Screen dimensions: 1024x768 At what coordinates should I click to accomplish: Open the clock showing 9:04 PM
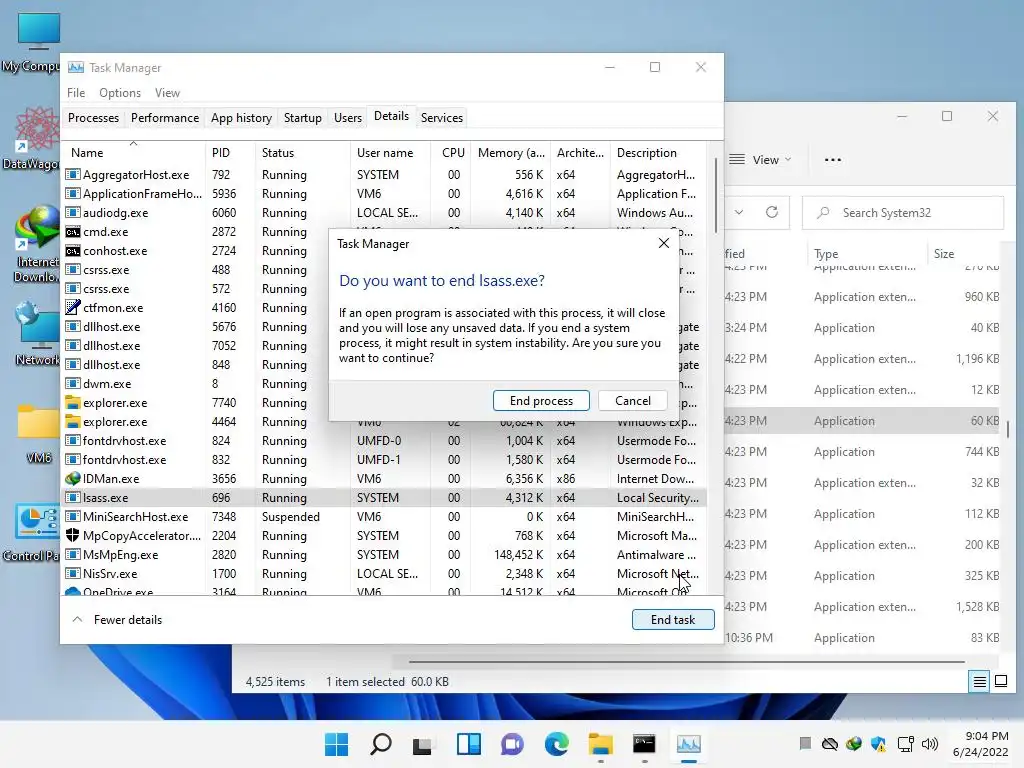980,743
